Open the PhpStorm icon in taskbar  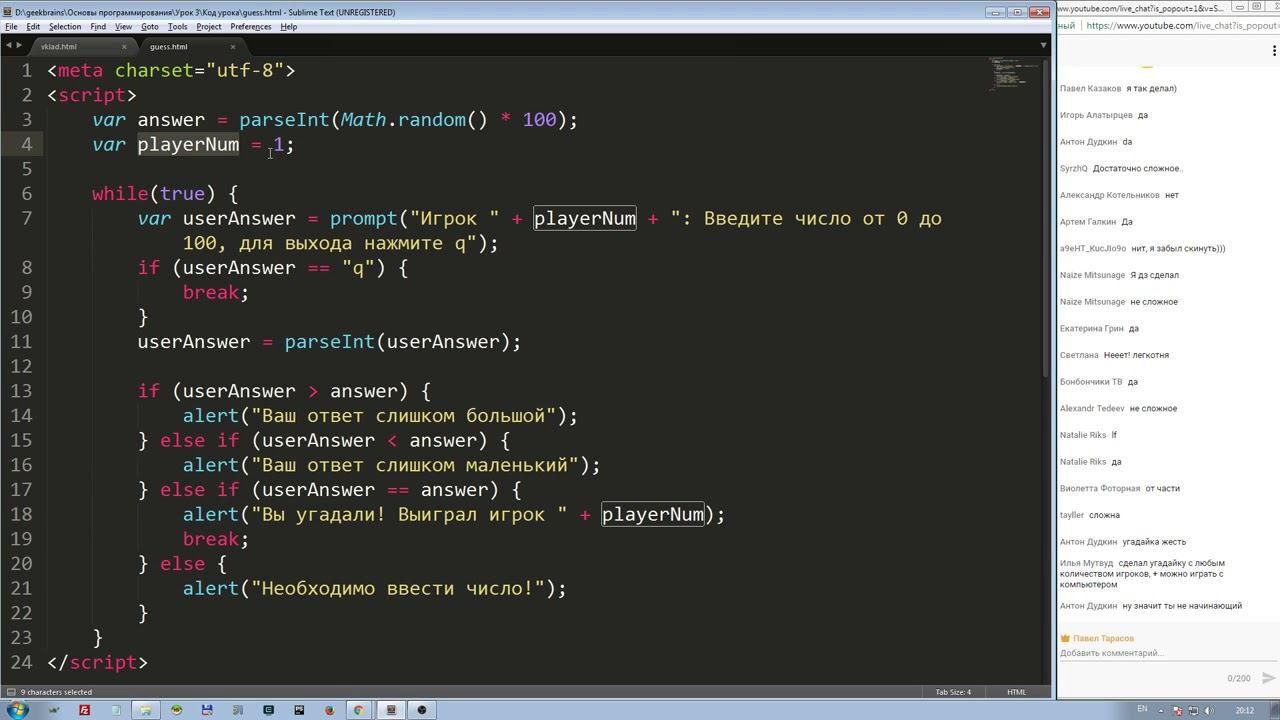click(x=299, y=710)
